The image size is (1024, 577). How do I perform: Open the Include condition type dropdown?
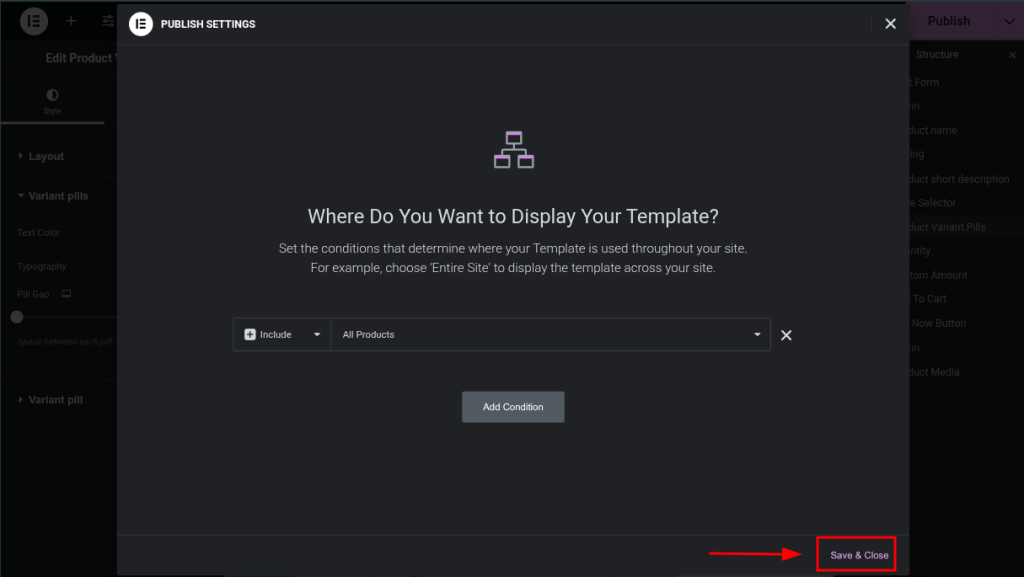point(282,335)
